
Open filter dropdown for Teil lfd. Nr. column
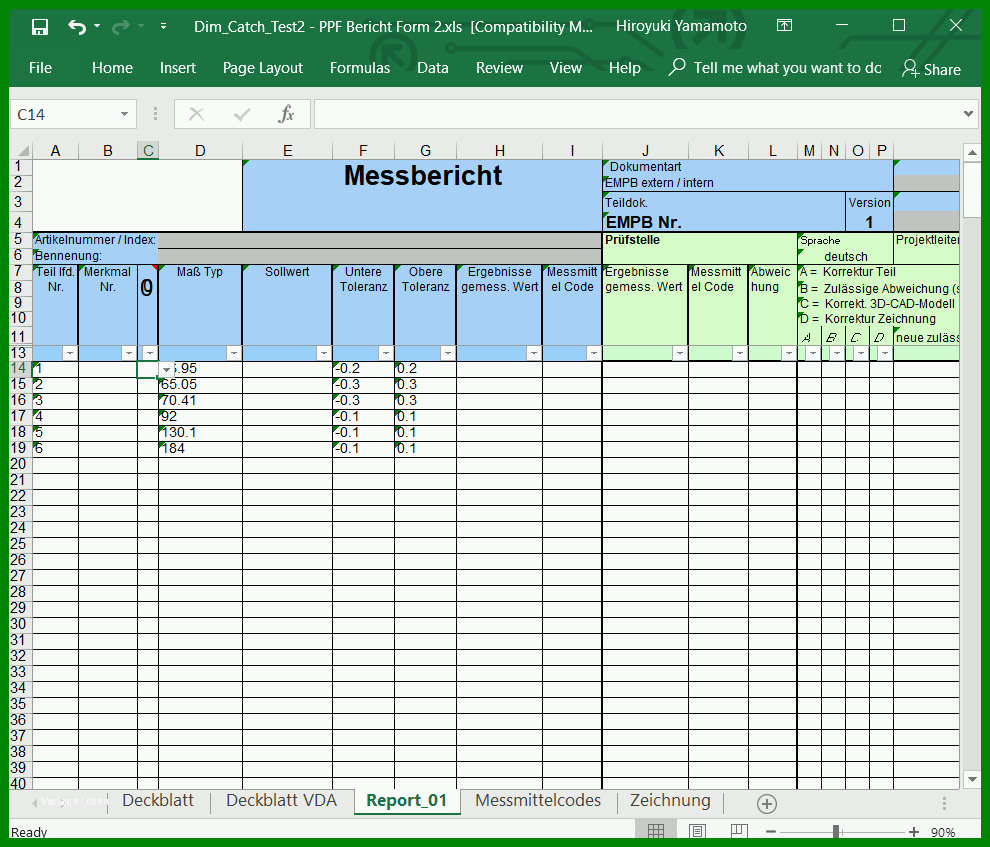tap(69, 353)
